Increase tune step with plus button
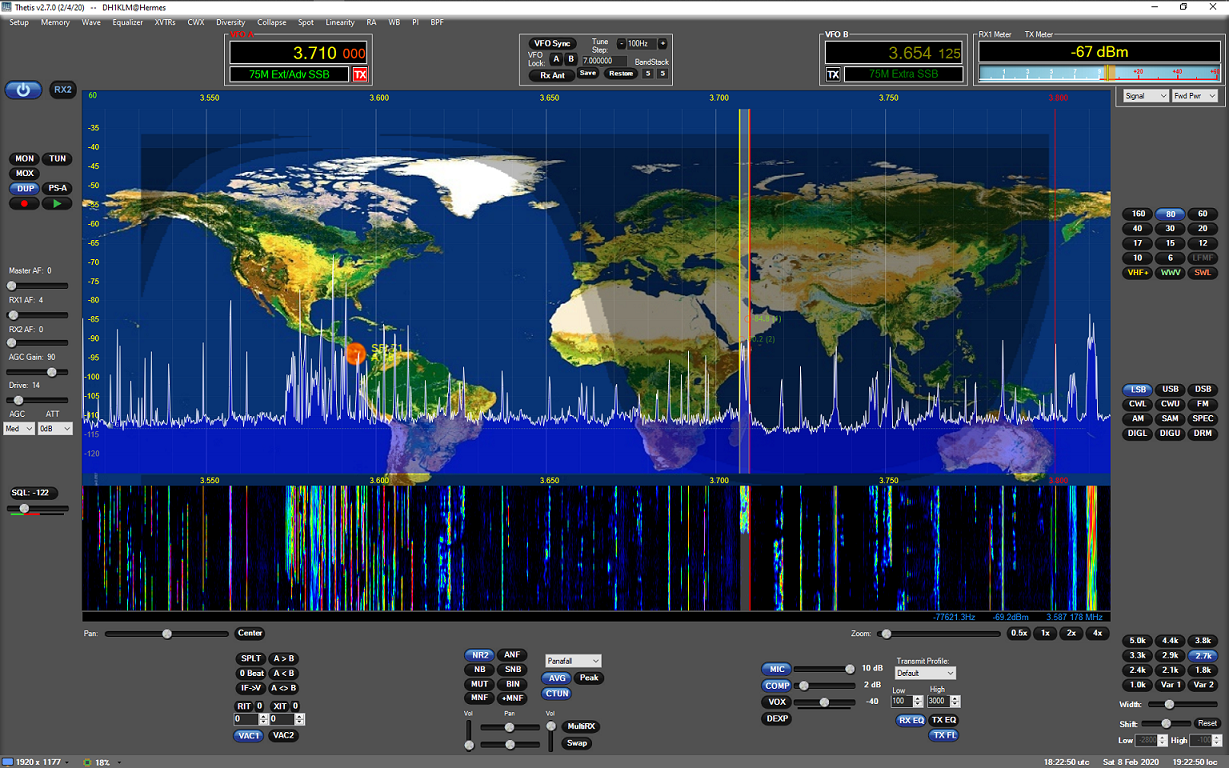 click(662, 44)
